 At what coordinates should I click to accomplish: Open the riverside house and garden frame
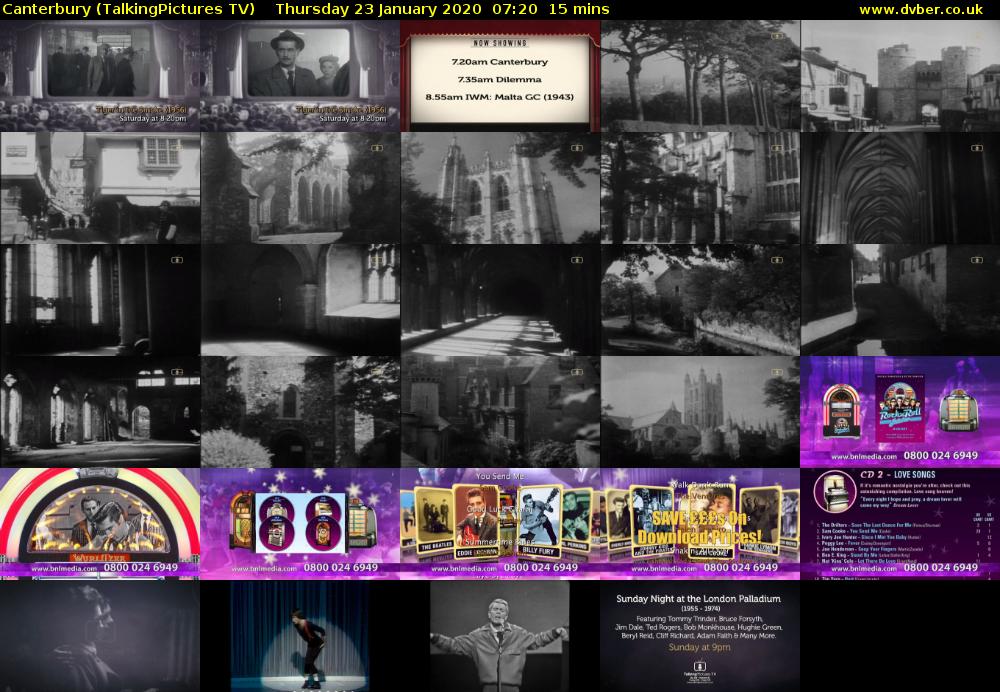[700, 300]
